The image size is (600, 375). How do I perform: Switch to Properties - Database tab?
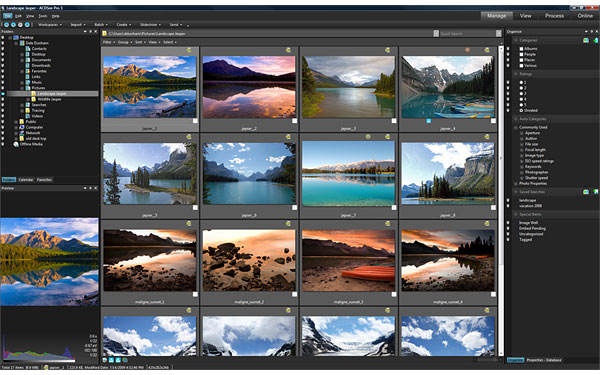(x=544, y=360)
